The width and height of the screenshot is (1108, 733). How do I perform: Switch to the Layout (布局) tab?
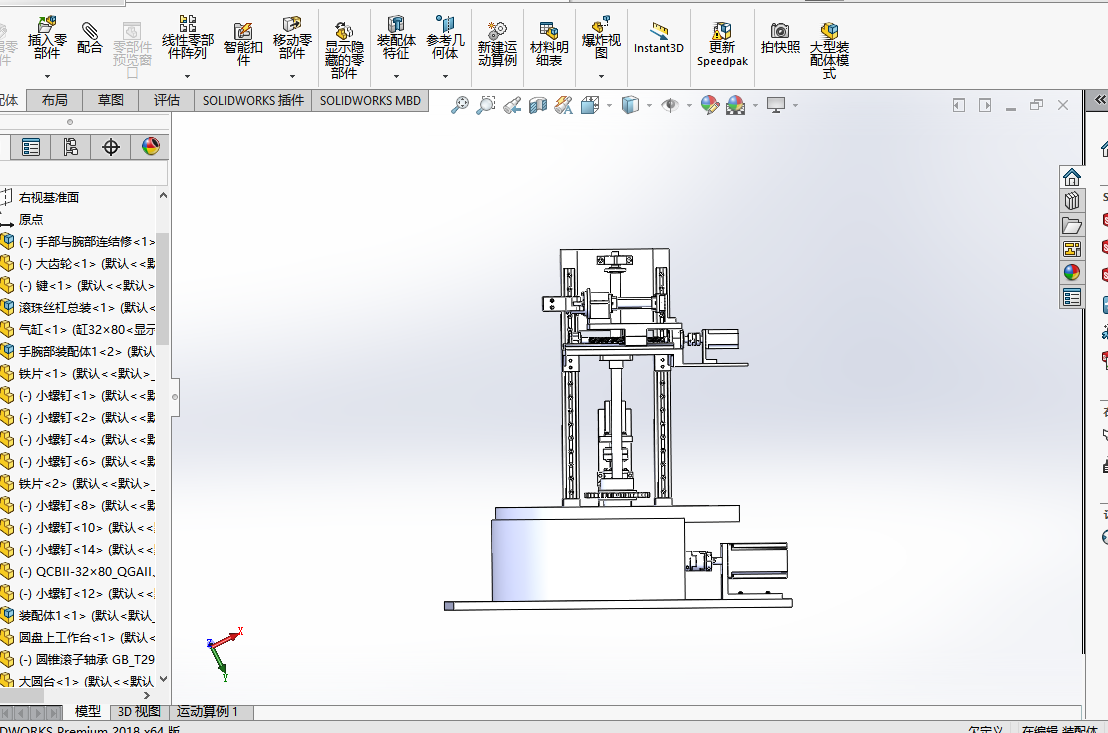coord(54,100)
